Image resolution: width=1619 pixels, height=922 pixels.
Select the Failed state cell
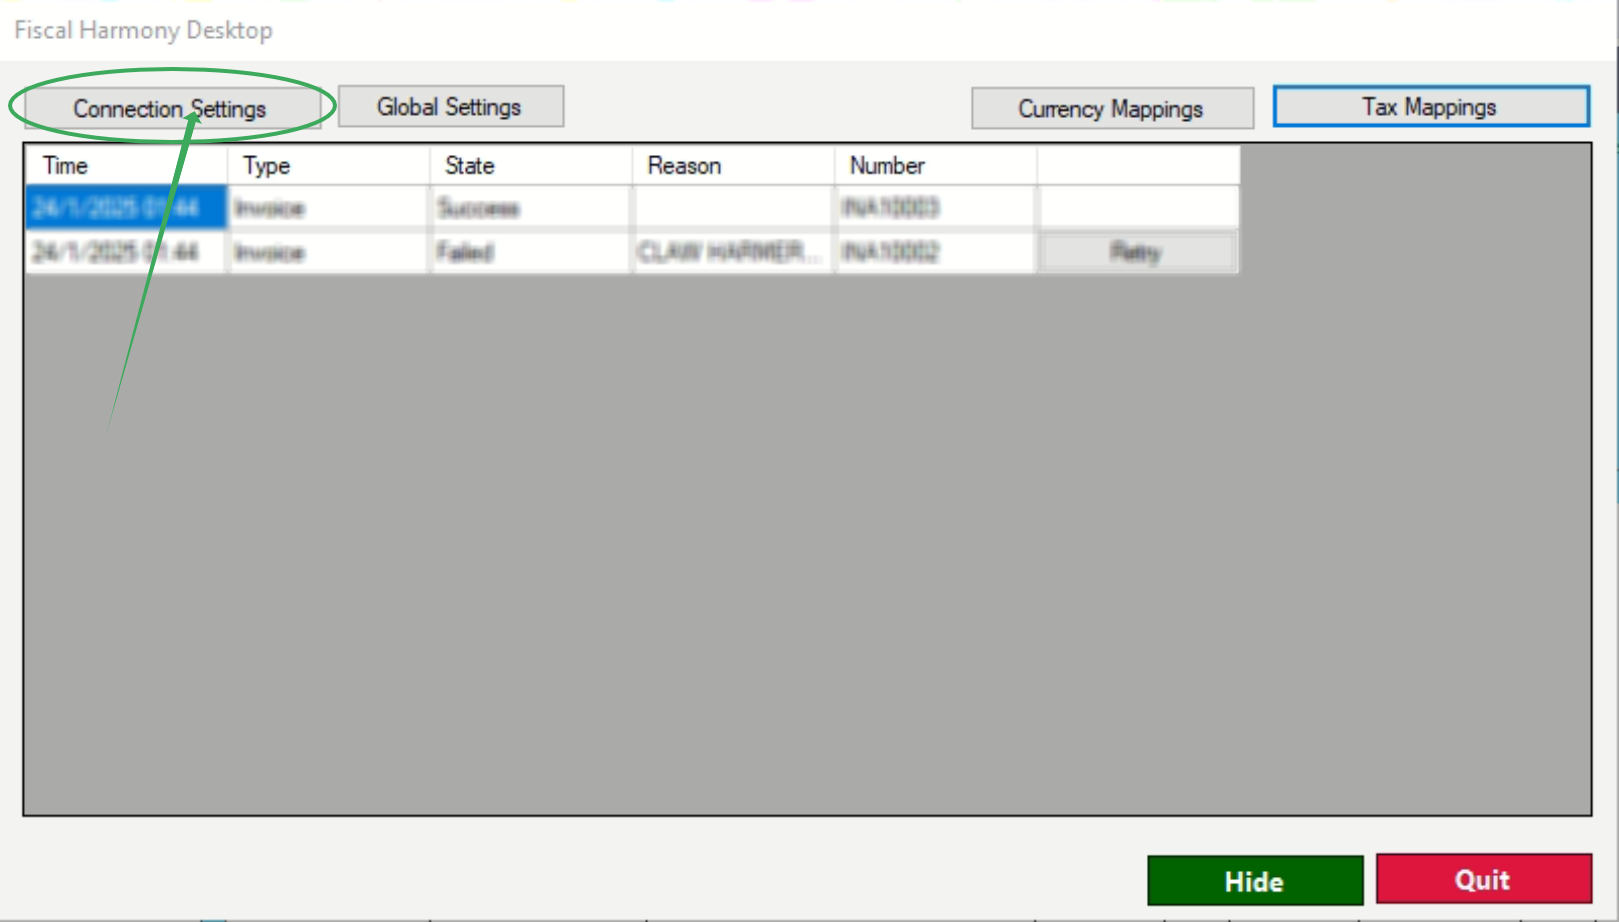tap(531, 252)
